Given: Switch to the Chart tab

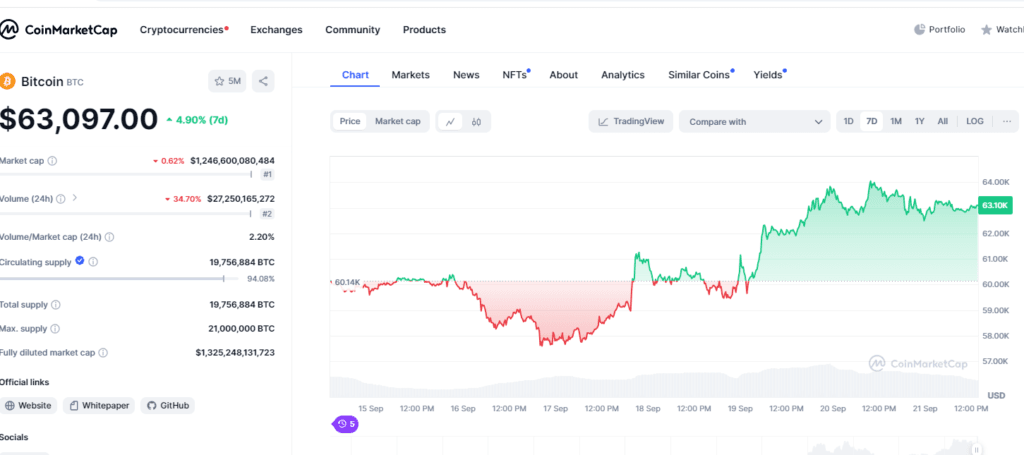Looking at the screenshot, I should pyautogui.click(x=355, y=75).
